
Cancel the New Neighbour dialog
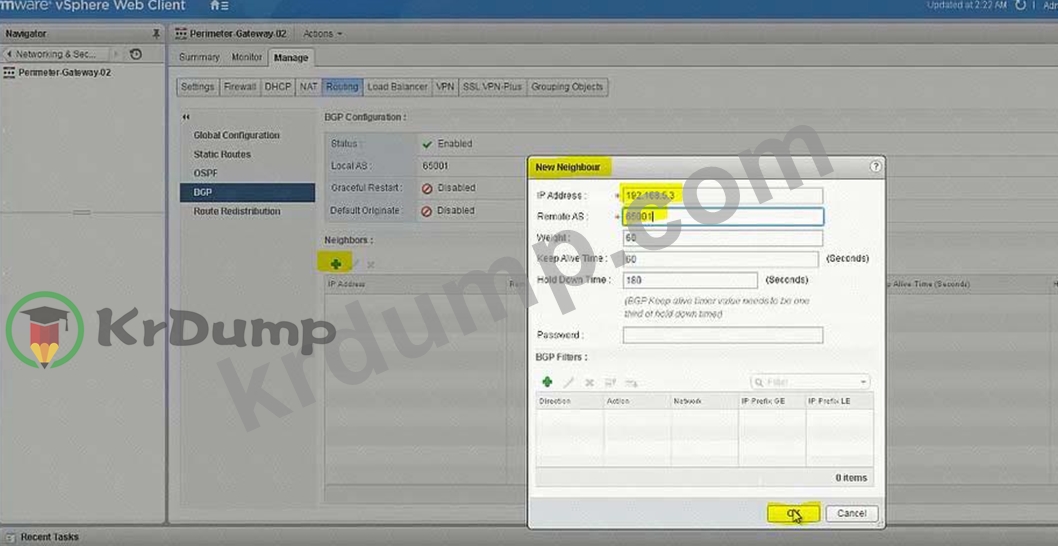[852, 514]
